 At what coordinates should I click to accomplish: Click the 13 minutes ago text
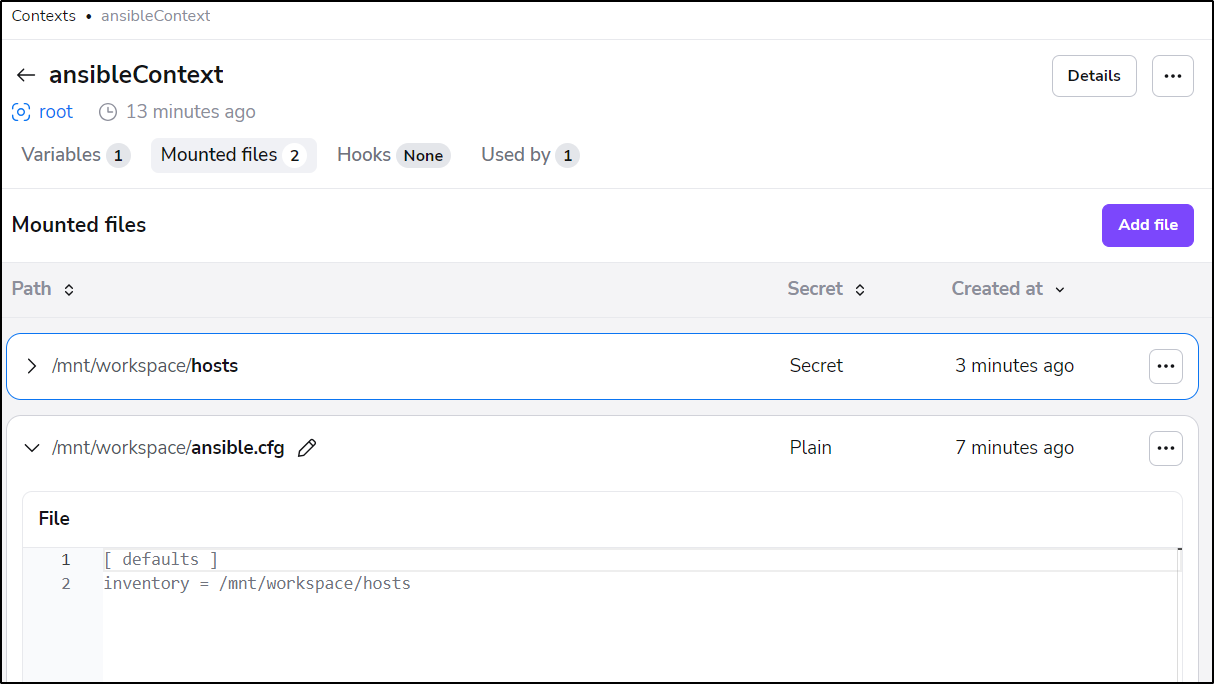[190, 112]
